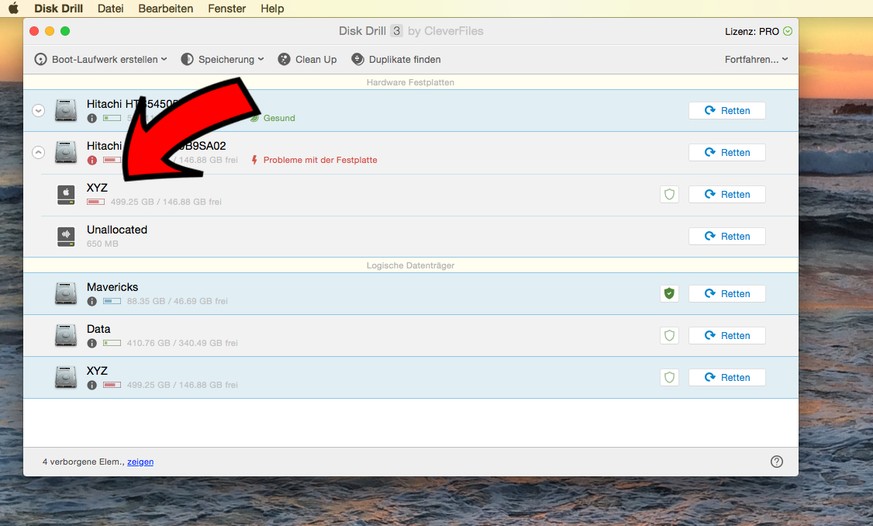Click Apple partition icon of XYZ
The width and height of the screenshot is (873, 526).
click(x=66, y=194)
